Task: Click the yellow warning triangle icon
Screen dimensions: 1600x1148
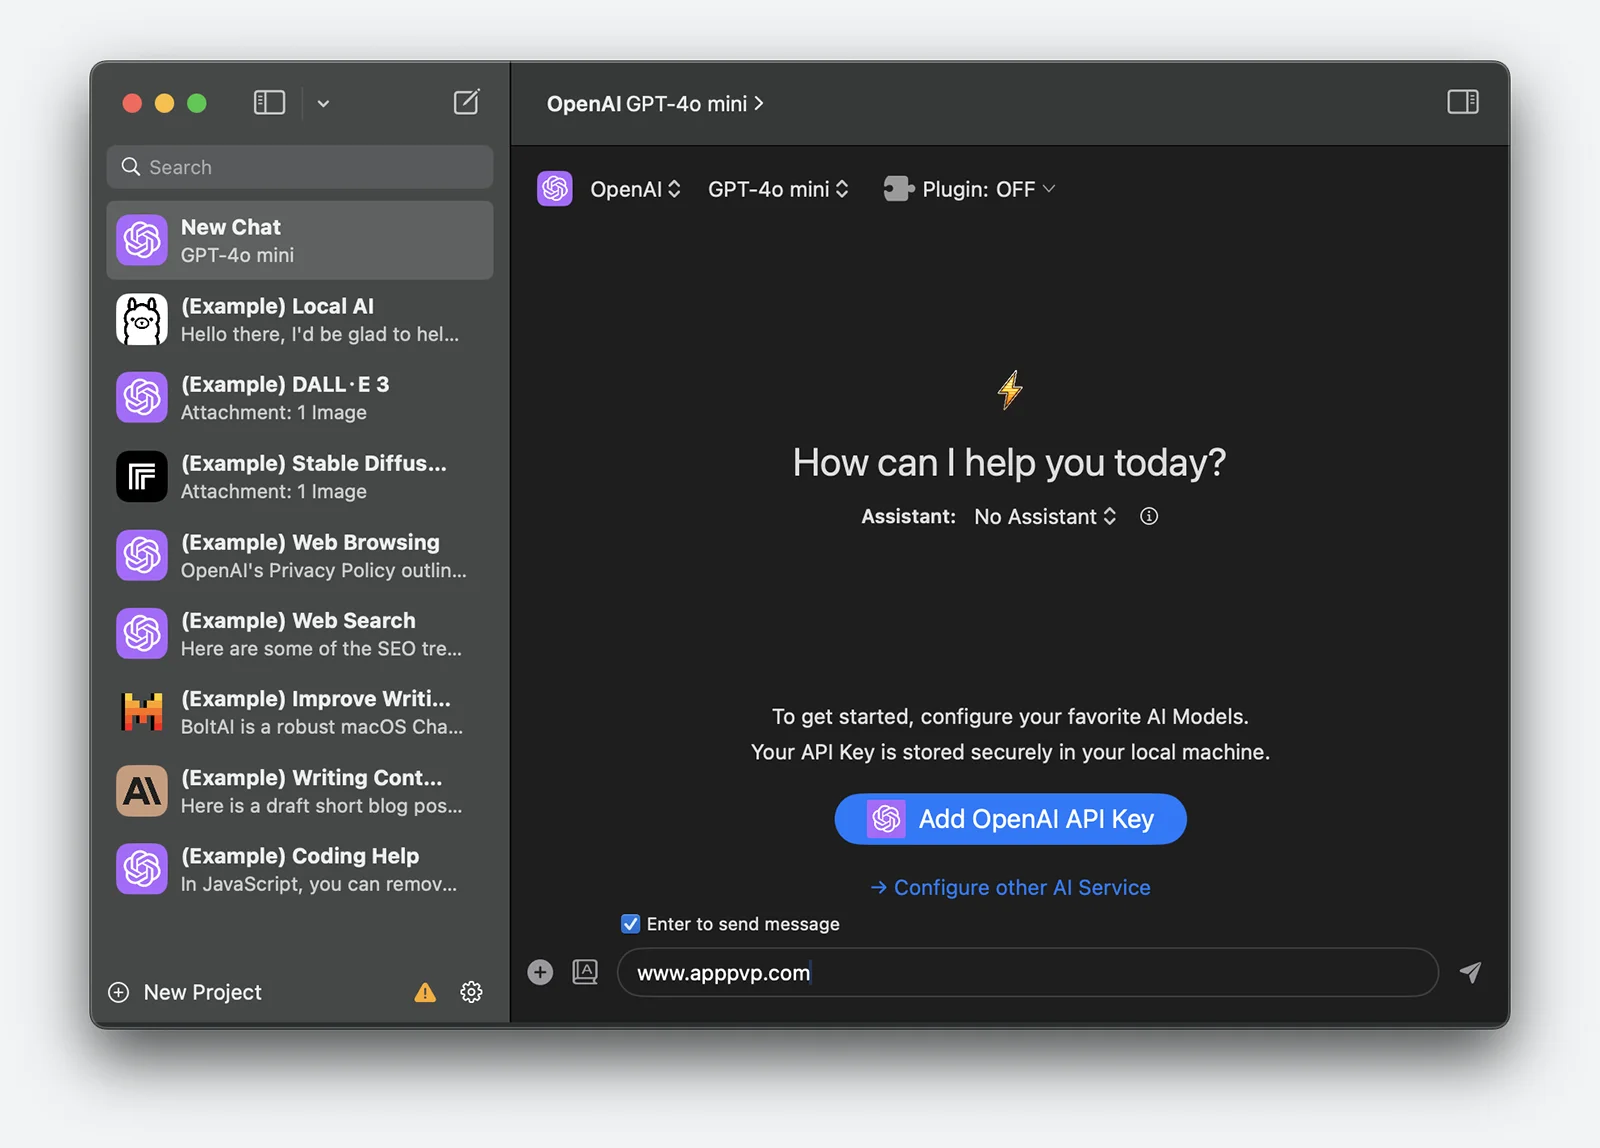Action: (425, 992)
